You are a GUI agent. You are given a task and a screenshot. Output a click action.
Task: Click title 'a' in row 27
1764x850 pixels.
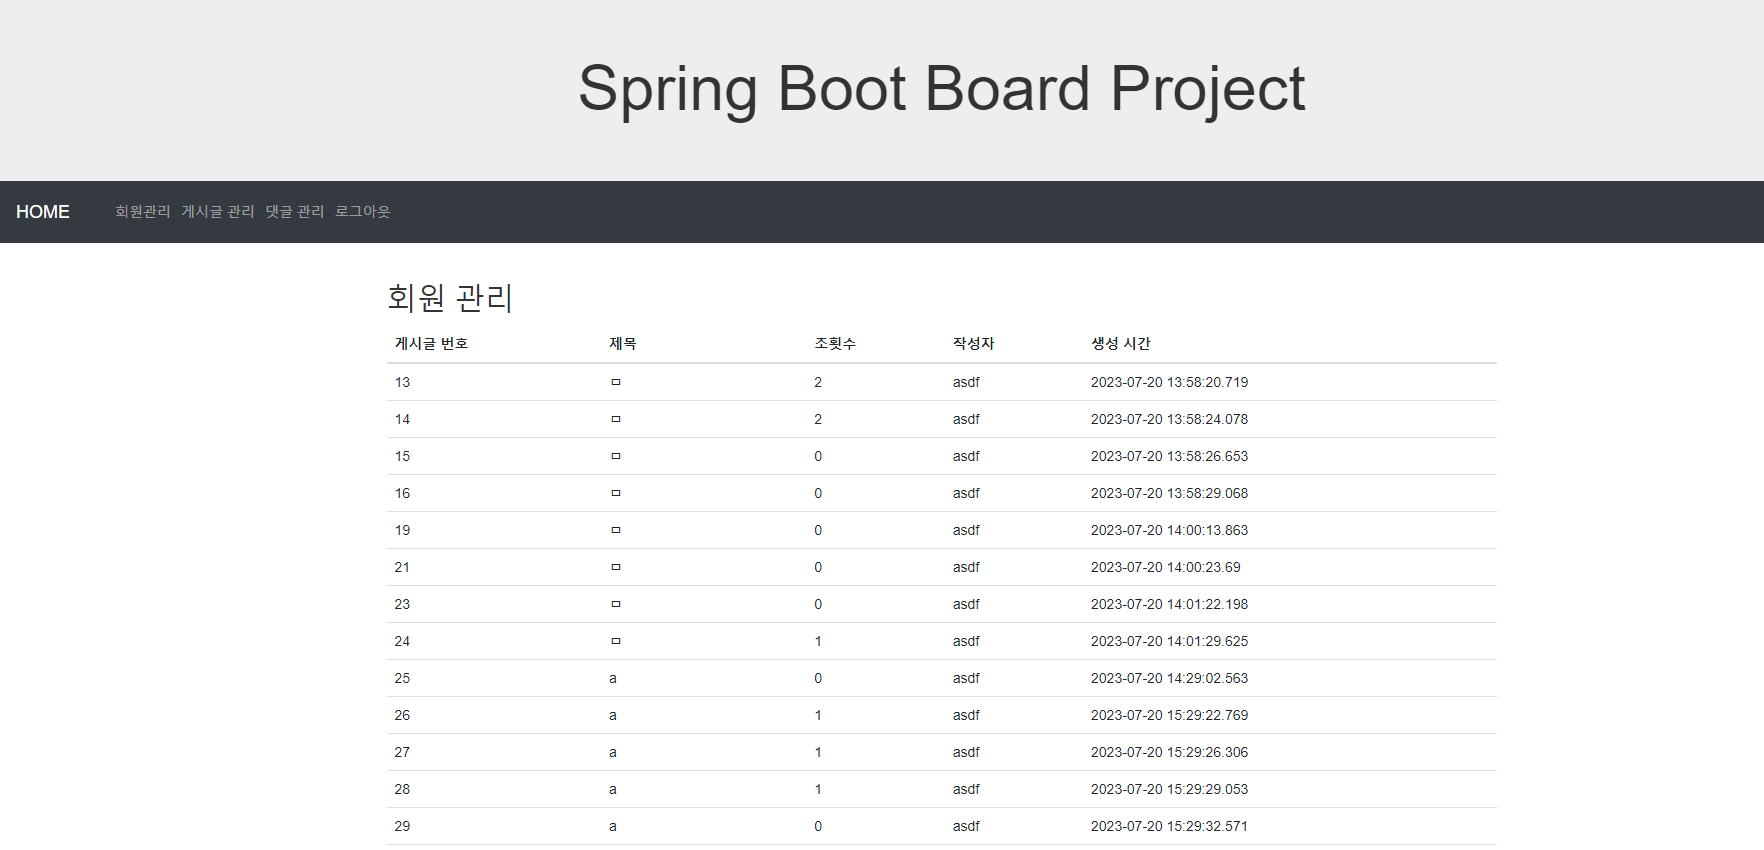tap(613, 752)
